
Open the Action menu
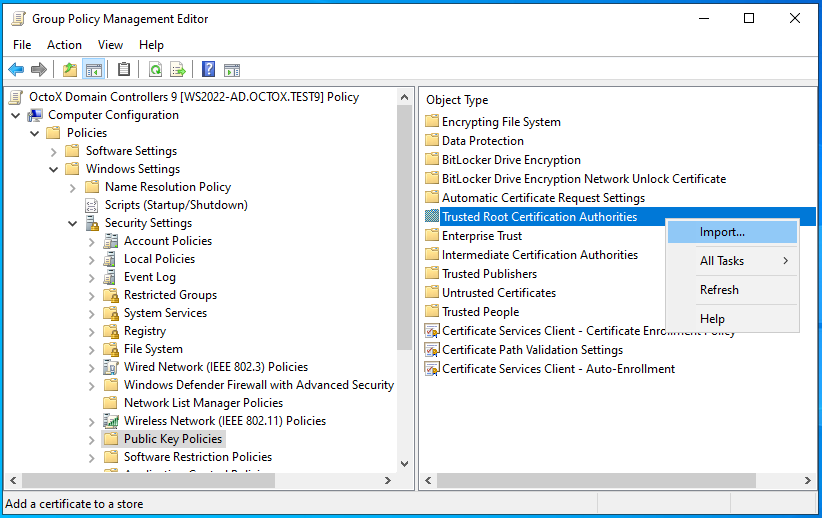64,45
